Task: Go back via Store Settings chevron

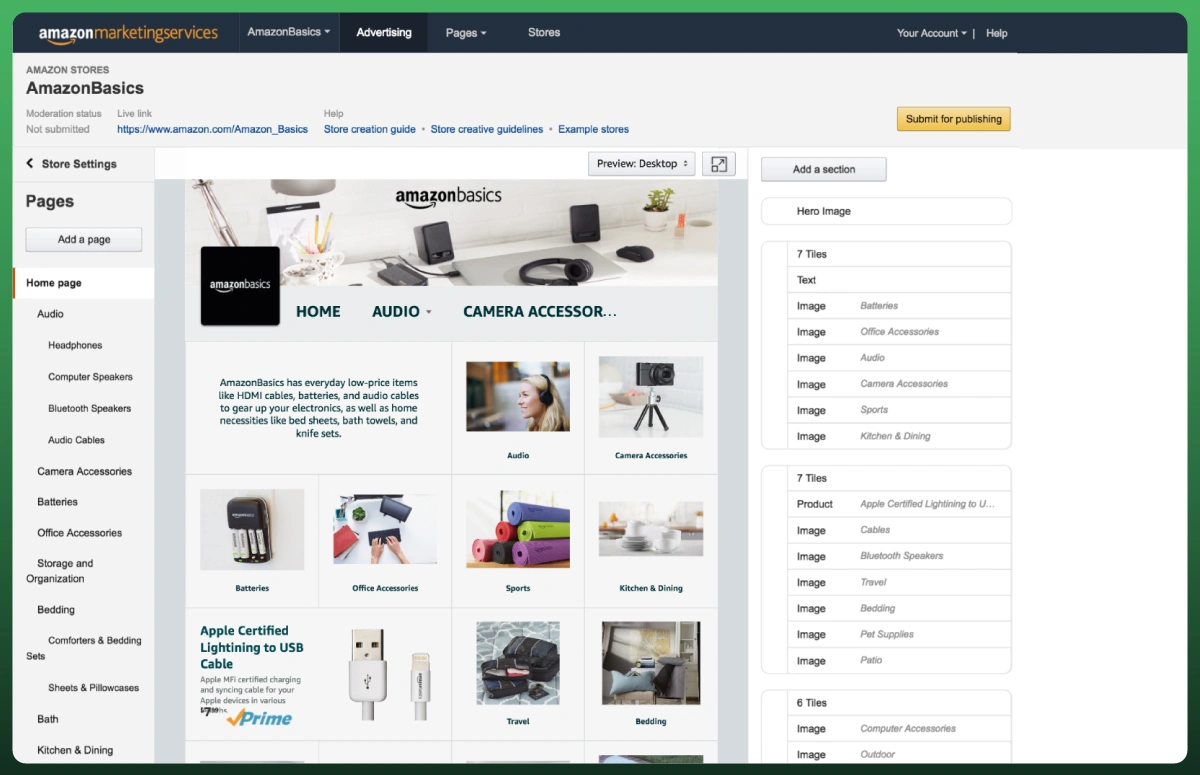Action: (30, 164)
